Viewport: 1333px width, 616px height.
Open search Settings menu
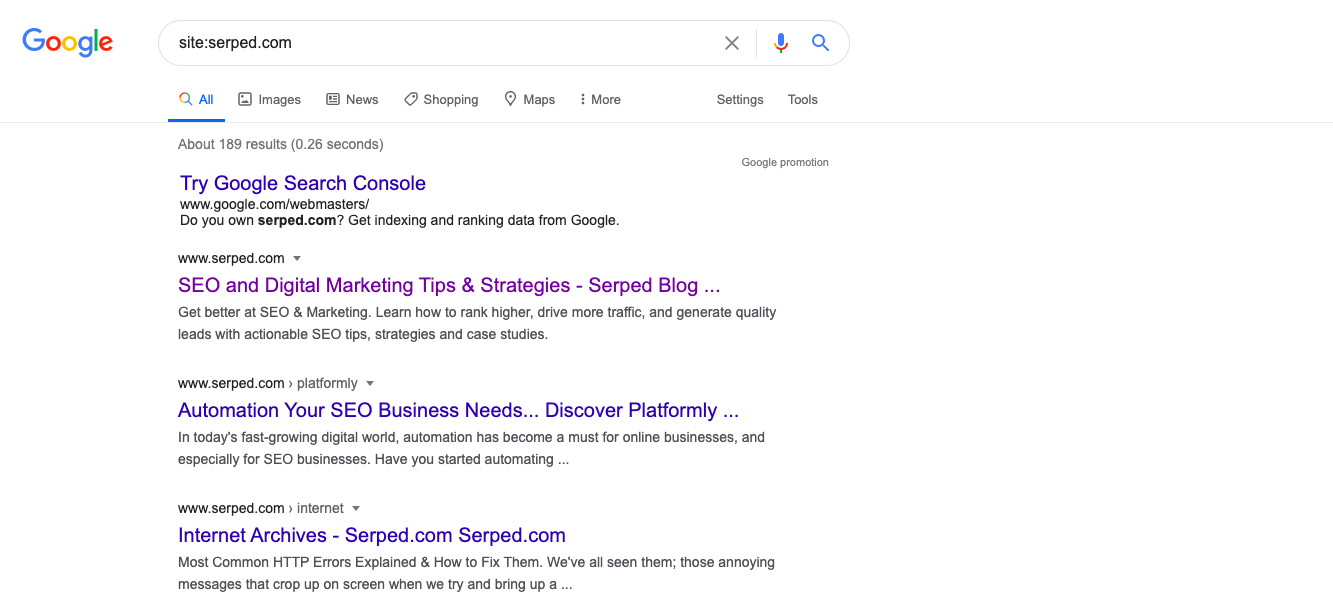click(740, 100)
